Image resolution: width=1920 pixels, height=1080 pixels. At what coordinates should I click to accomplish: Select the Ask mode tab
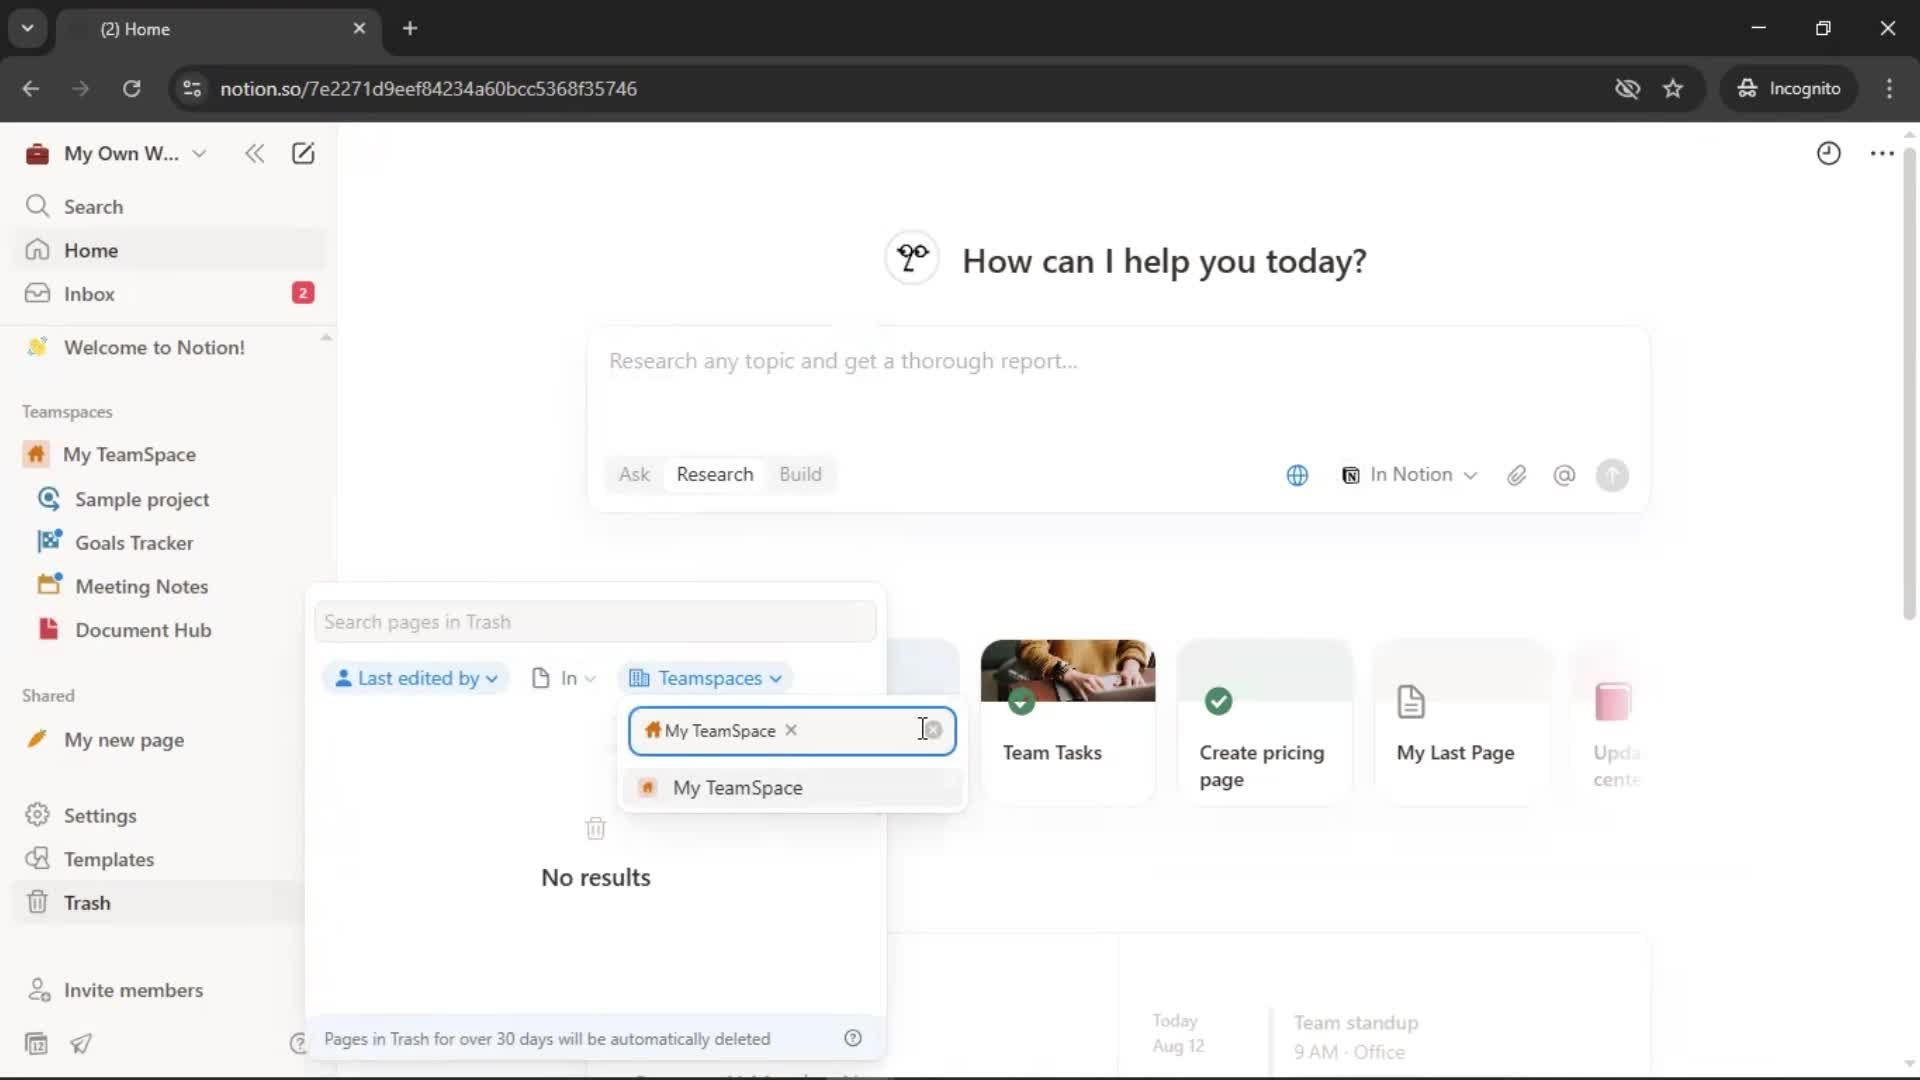tap(634, 474)
